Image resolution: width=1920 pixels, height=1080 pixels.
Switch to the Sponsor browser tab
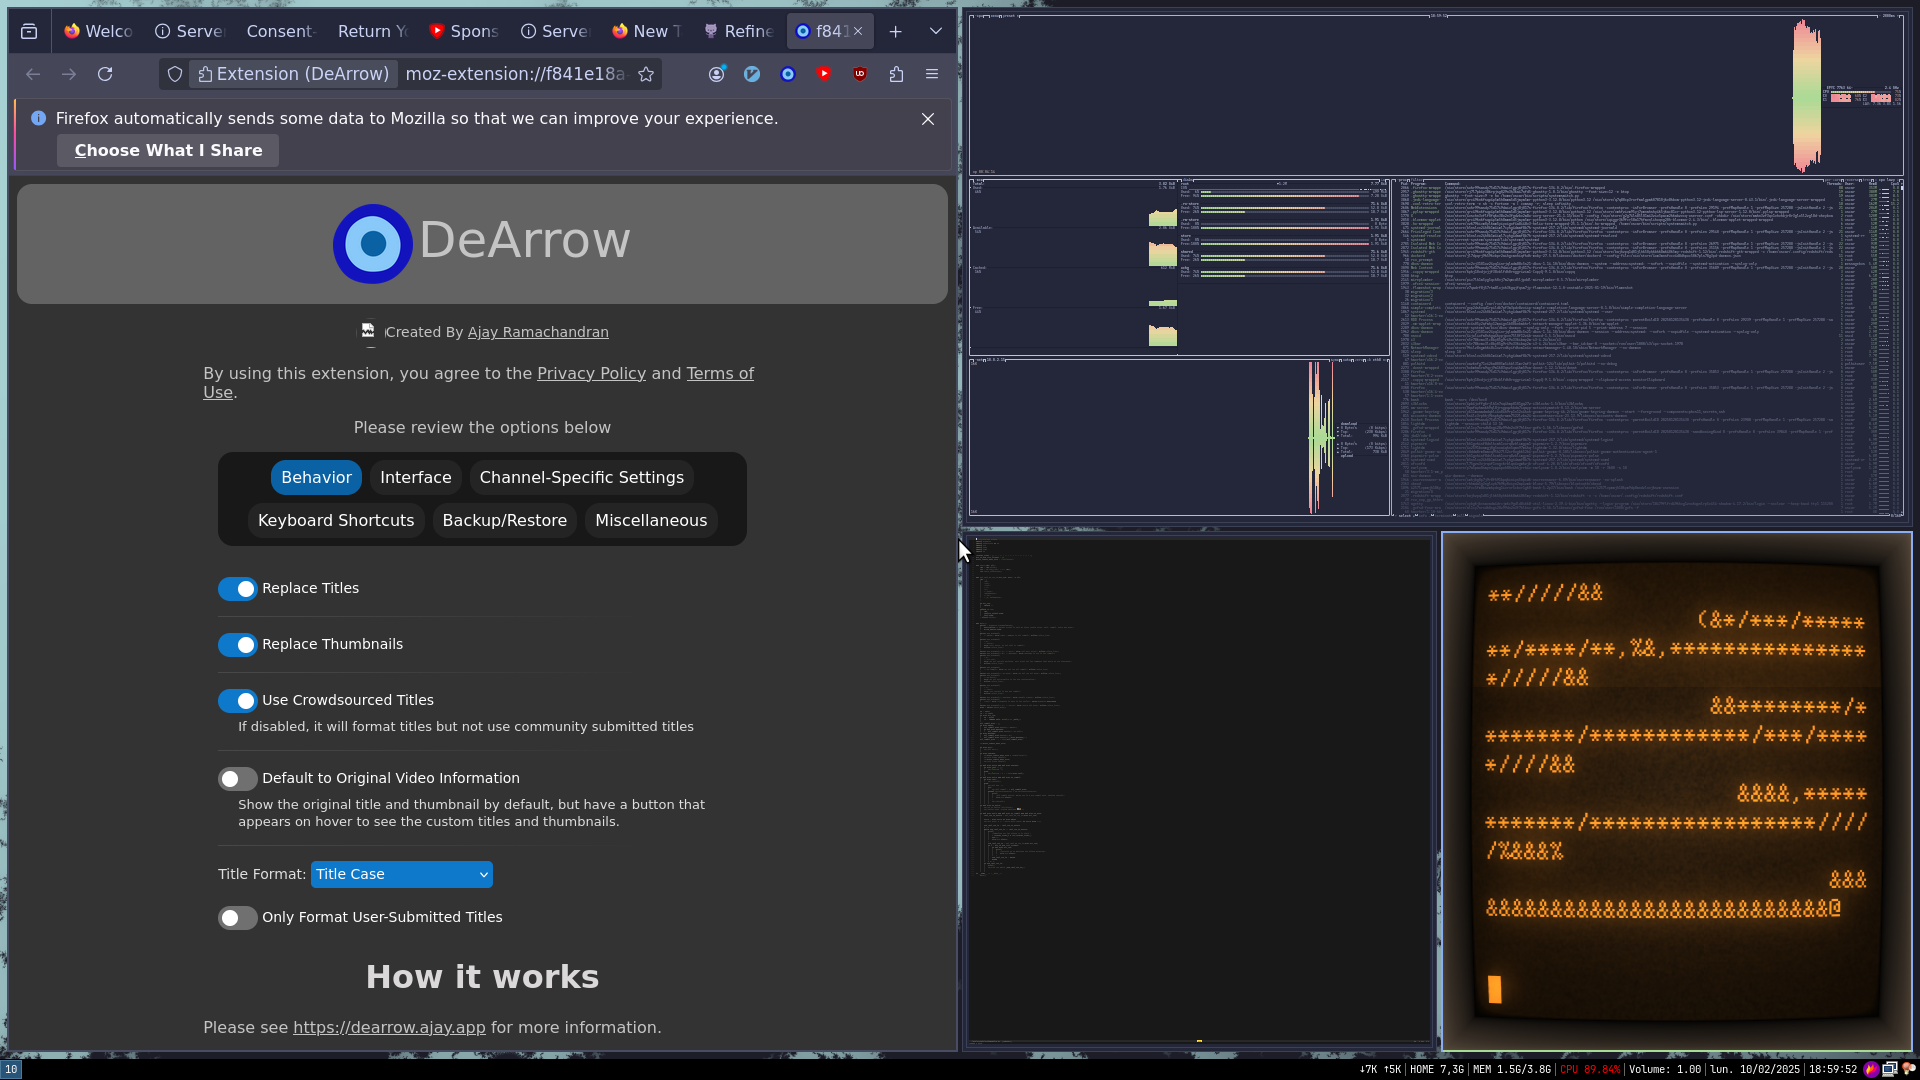[x=464, y=31]
